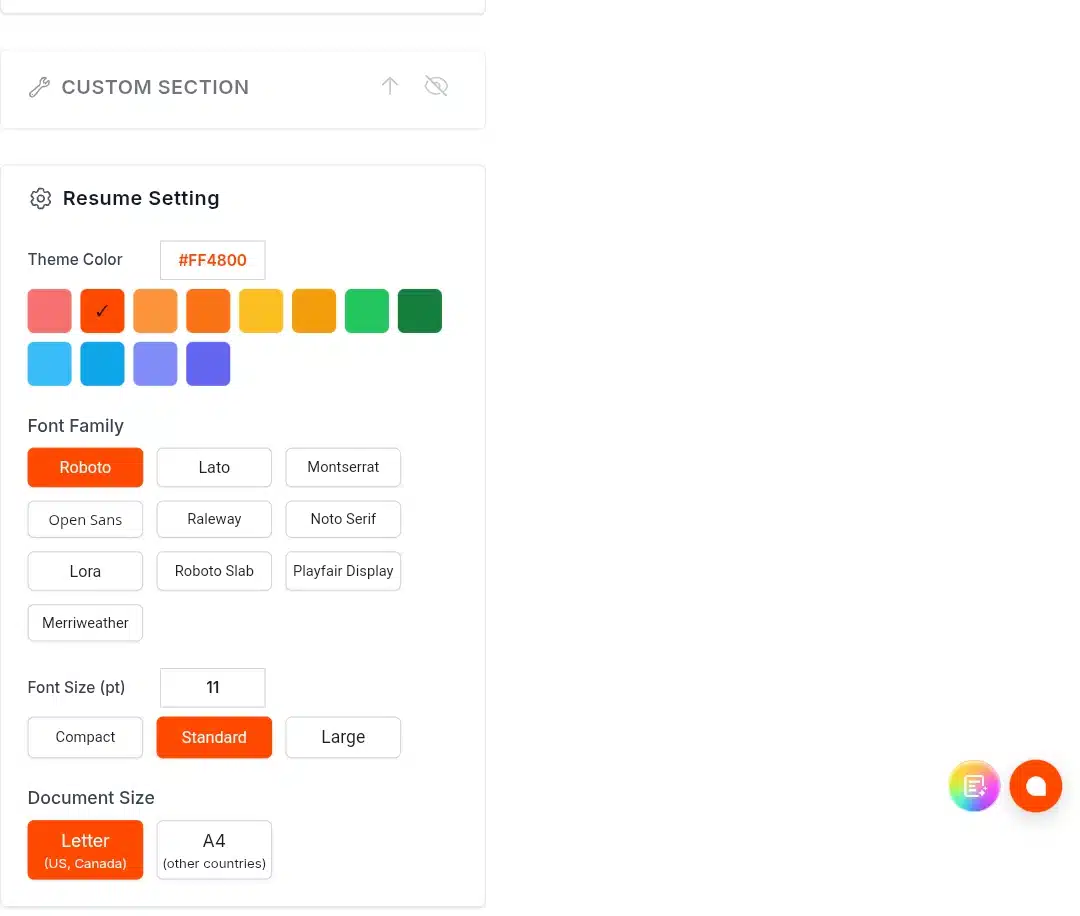Set font size preset to Compact
The width and height of the screenshot is (1080, 916).
[x=85, y=737]
